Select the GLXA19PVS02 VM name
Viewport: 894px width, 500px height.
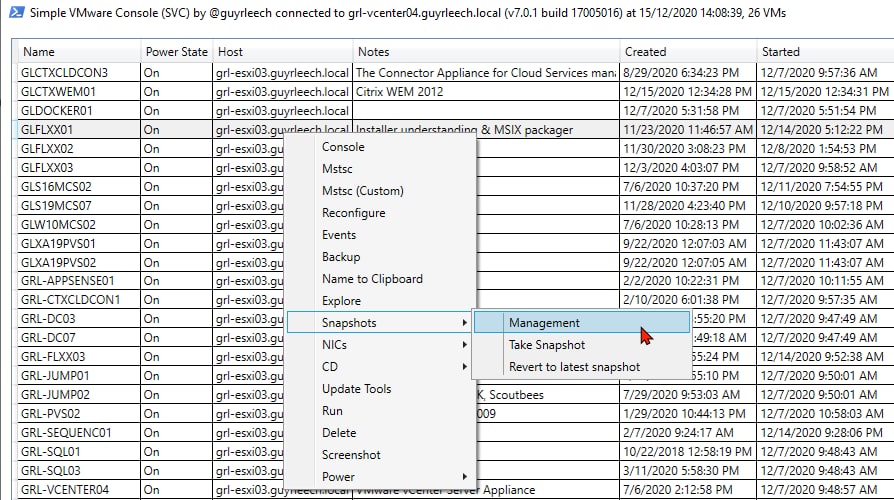(x=58, y=262)
